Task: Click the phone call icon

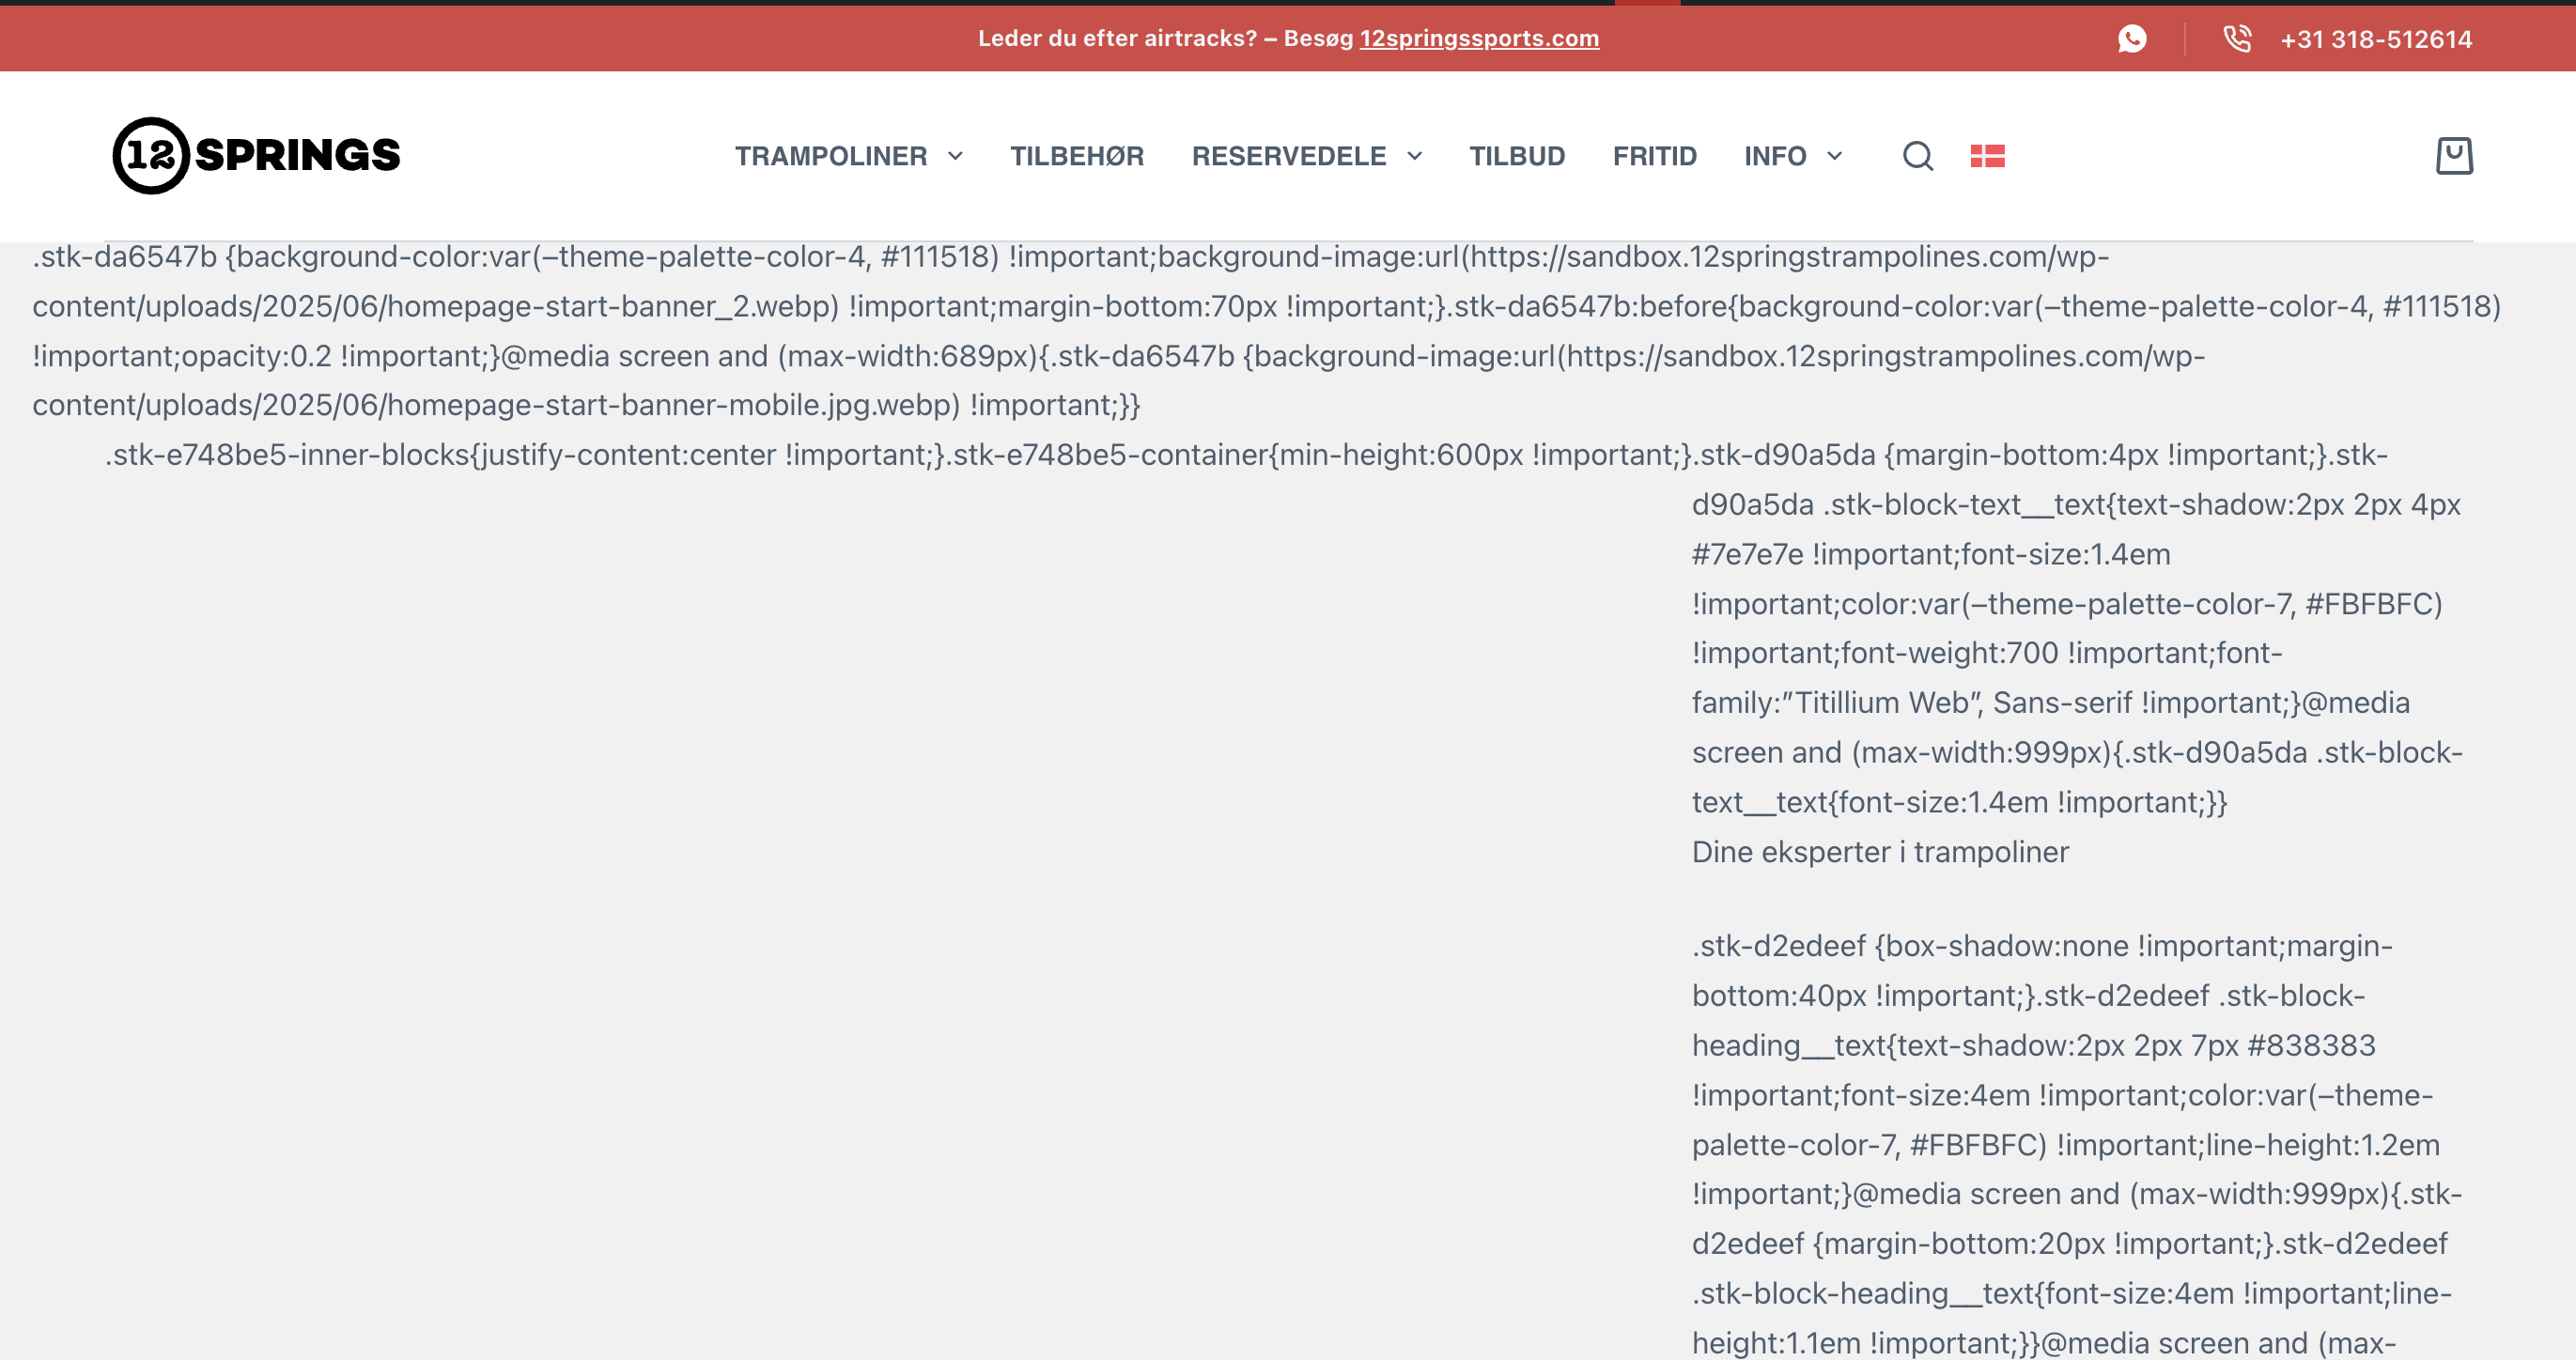Action: click(x=2237, y=39)
